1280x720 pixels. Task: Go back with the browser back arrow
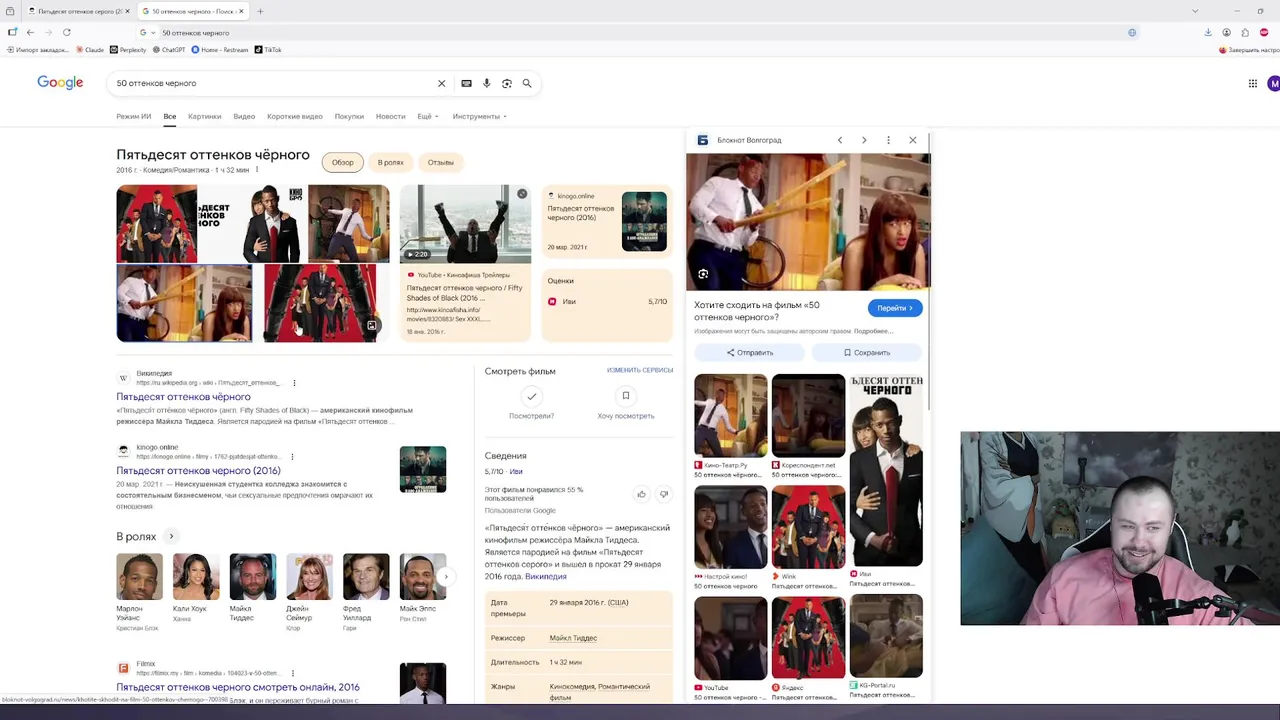coord(30,32)
